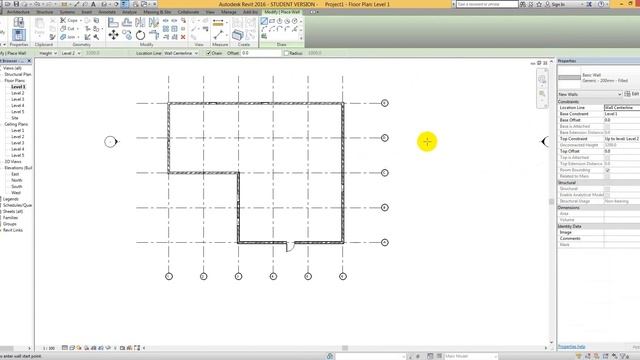The width and height of the screenshot is (640, 360).
Task: Toggle the Chain checkbox in options bar
Action: (x=209, y=53)
